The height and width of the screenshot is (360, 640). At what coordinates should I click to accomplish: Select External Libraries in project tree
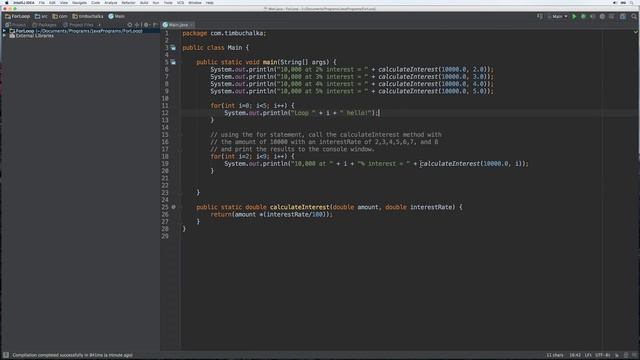coord(34,36)
